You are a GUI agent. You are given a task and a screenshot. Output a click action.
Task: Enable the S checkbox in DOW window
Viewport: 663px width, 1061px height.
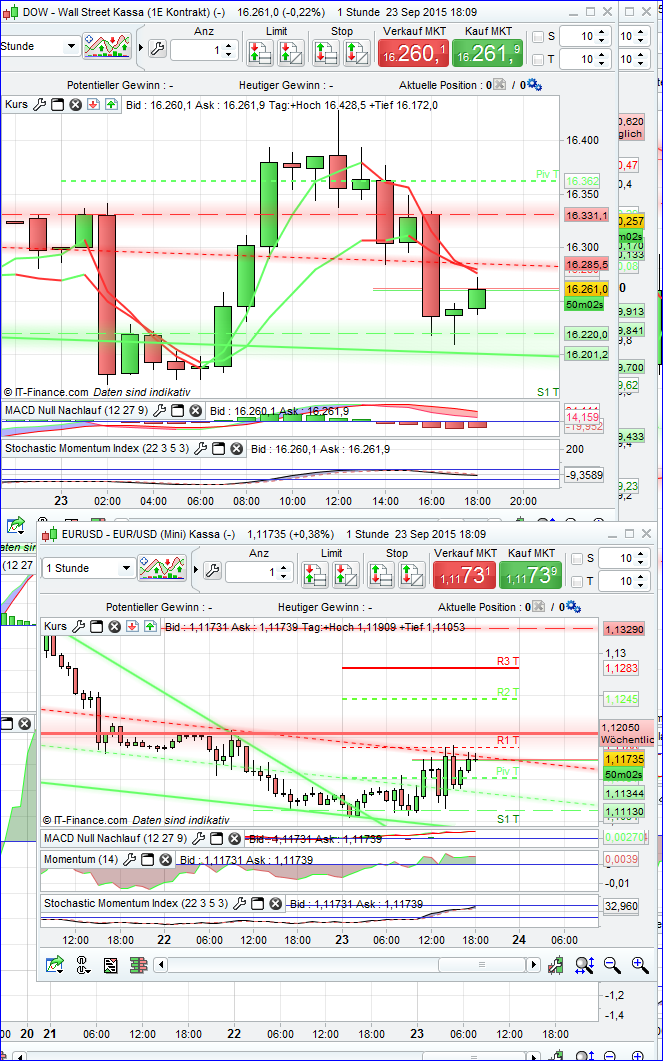point(538,37)
